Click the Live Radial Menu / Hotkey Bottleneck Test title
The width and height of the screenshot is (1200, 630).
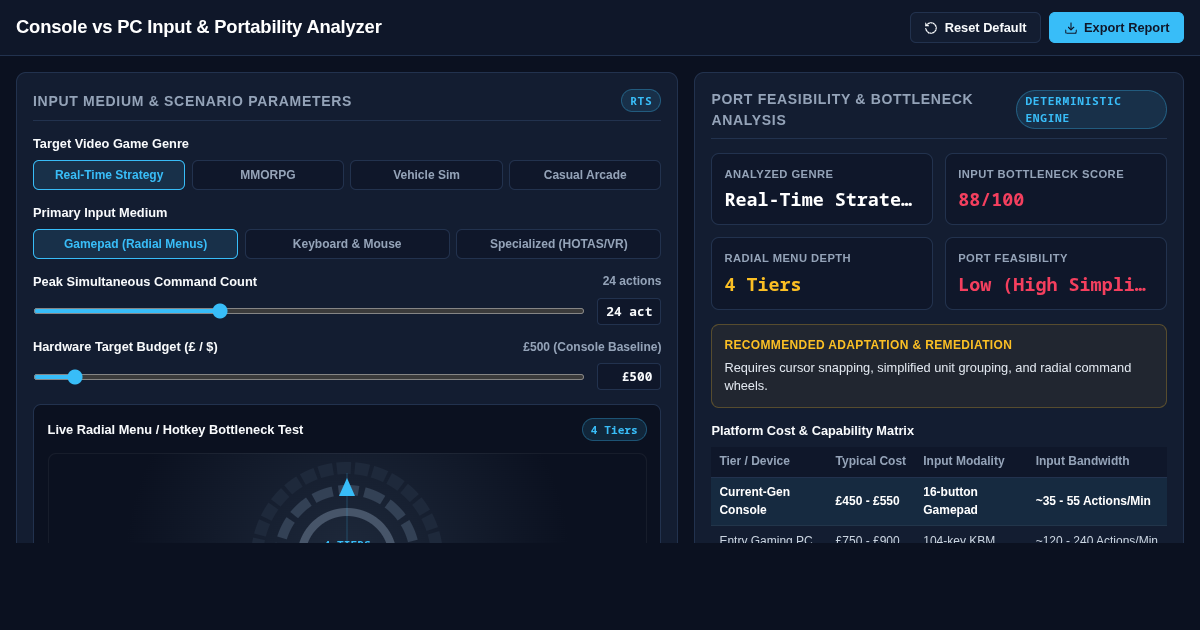coord(175,430)
